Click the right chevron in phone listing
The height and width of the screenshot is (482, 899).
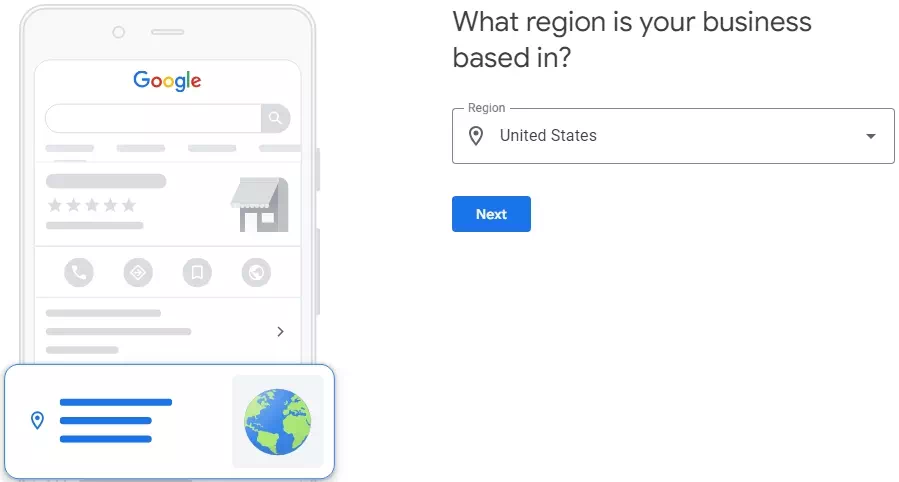(x=280, y=331)
